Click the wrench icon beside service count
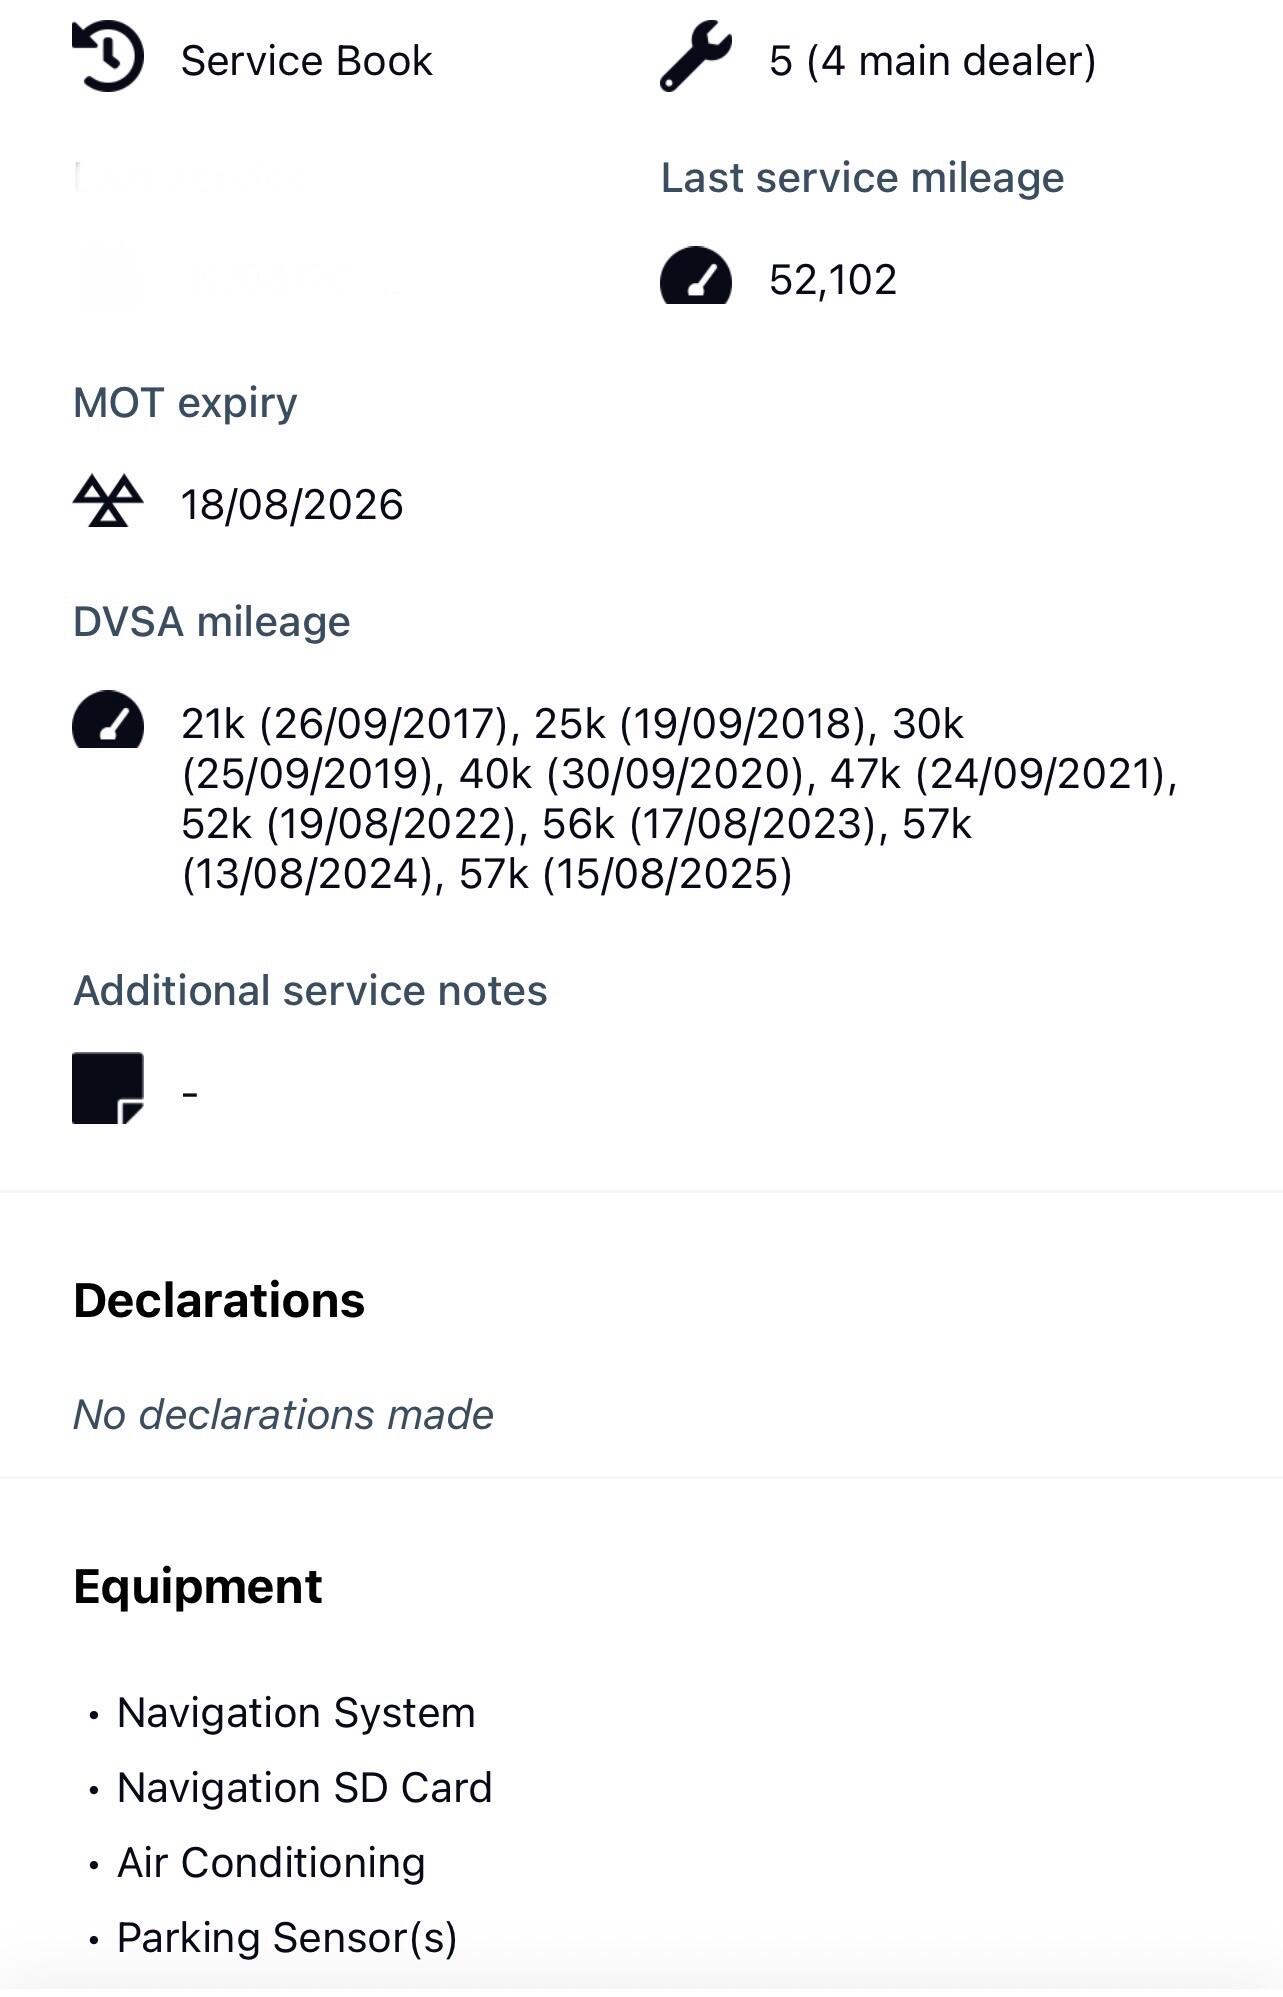 point(696,57)
